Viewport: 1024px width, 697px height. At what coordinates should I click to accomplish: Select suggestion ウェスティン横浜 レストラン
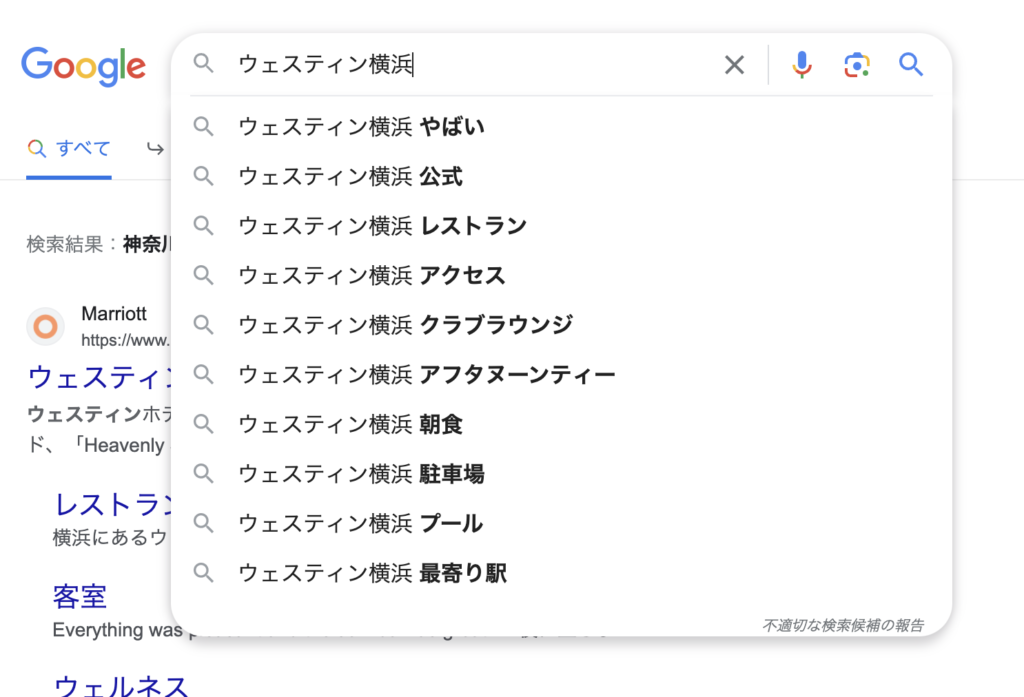(x=562, y=226)
